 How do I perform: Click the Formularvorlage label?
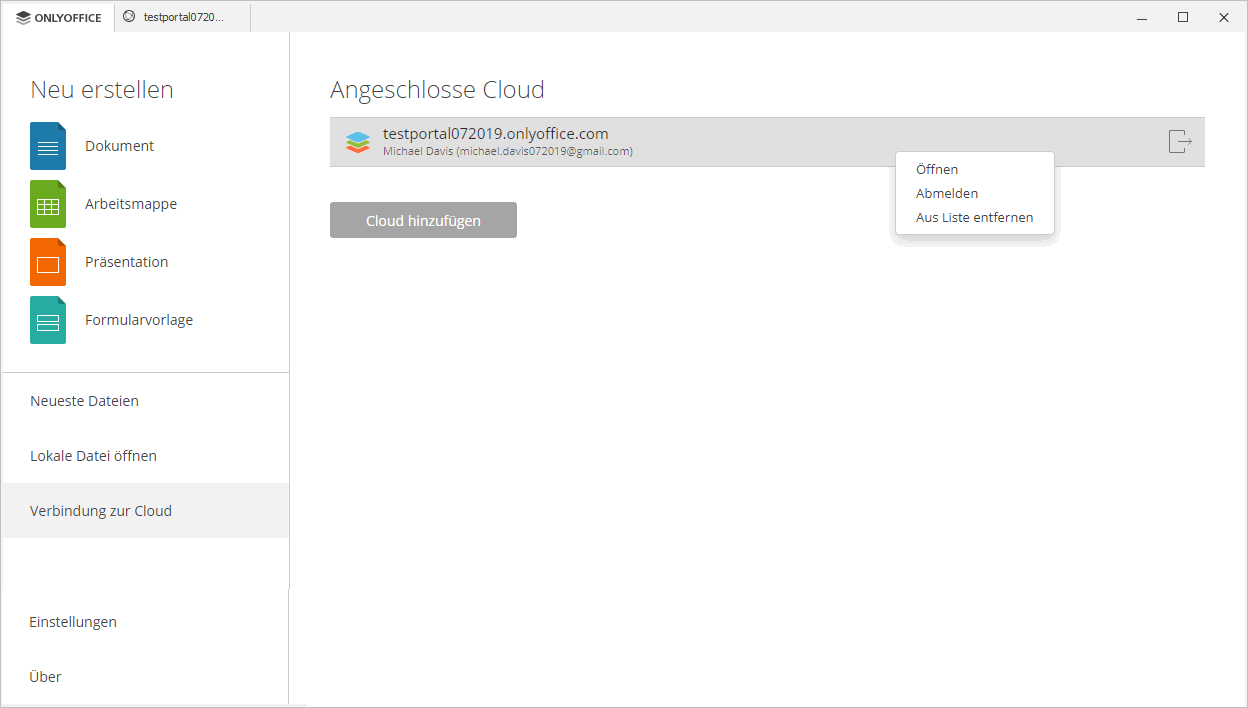(x=139, y=320)
